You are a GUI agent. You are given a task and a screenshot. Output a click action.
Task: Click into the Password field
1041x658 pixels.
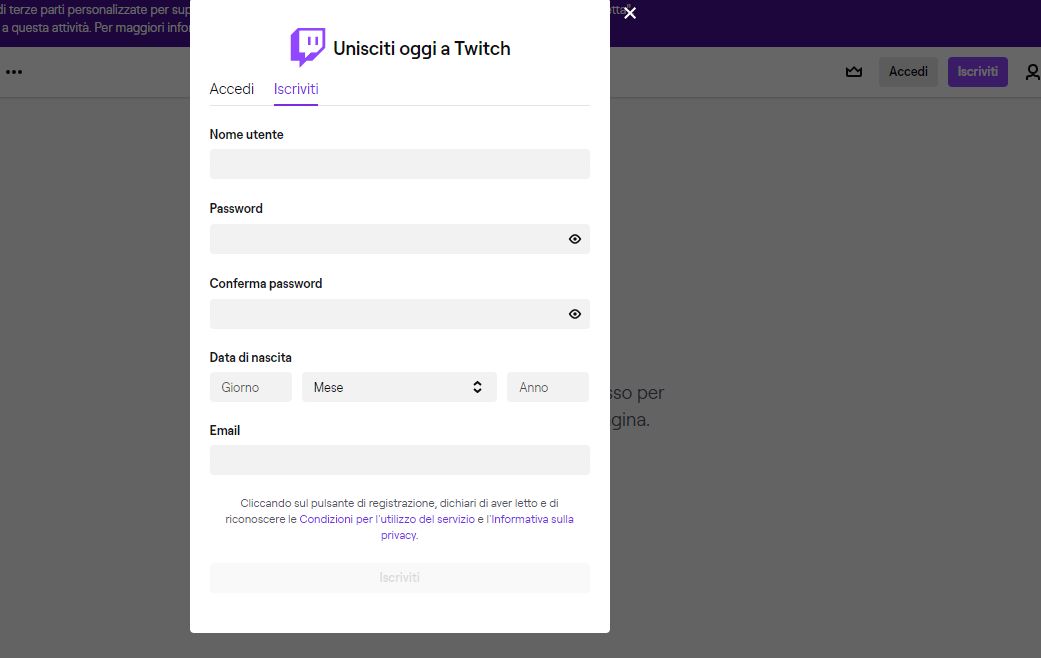385,239
